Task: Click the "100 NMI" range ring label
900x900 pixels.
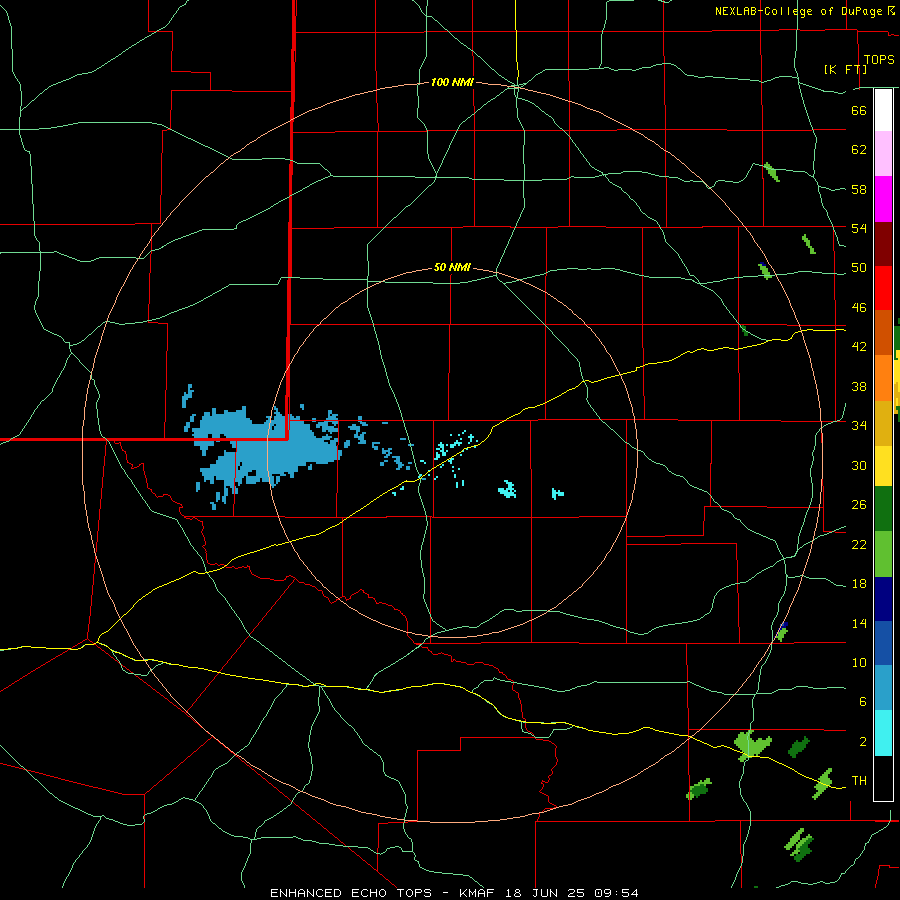Action: point(452,82)
